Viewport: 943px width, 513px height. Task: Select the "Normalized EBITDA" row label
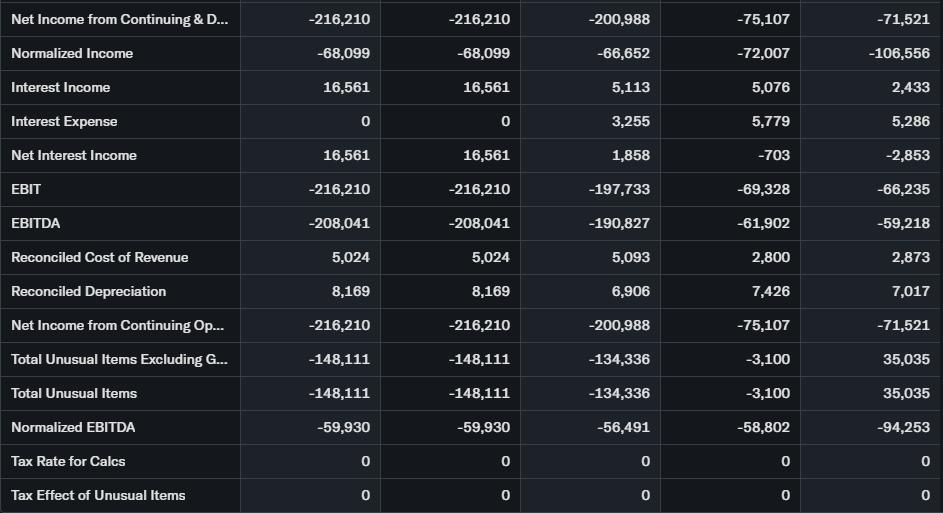pyautogui.click(x=73, y=428)
